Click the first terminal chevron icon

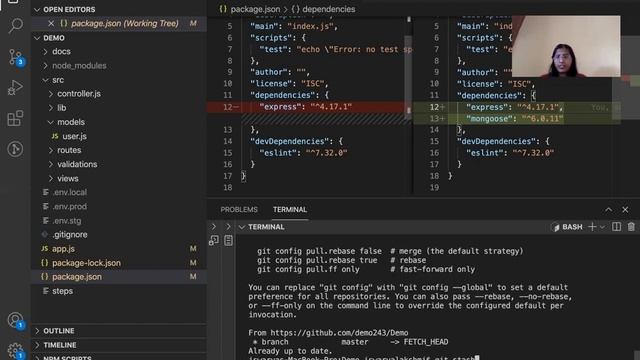pos(213,227)
